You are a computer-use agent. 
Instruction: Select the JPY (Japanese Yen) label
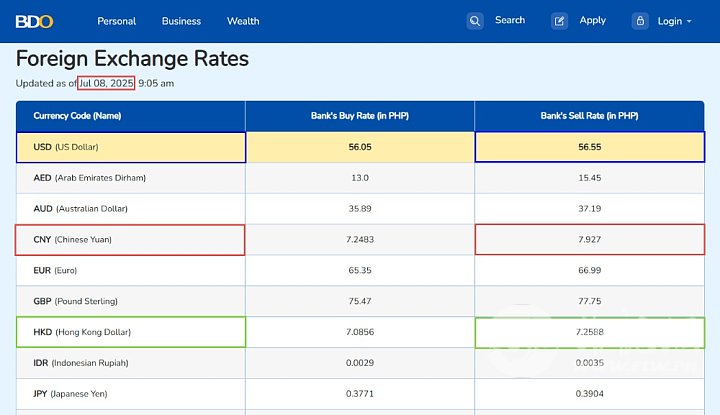(x=70, y=393)
